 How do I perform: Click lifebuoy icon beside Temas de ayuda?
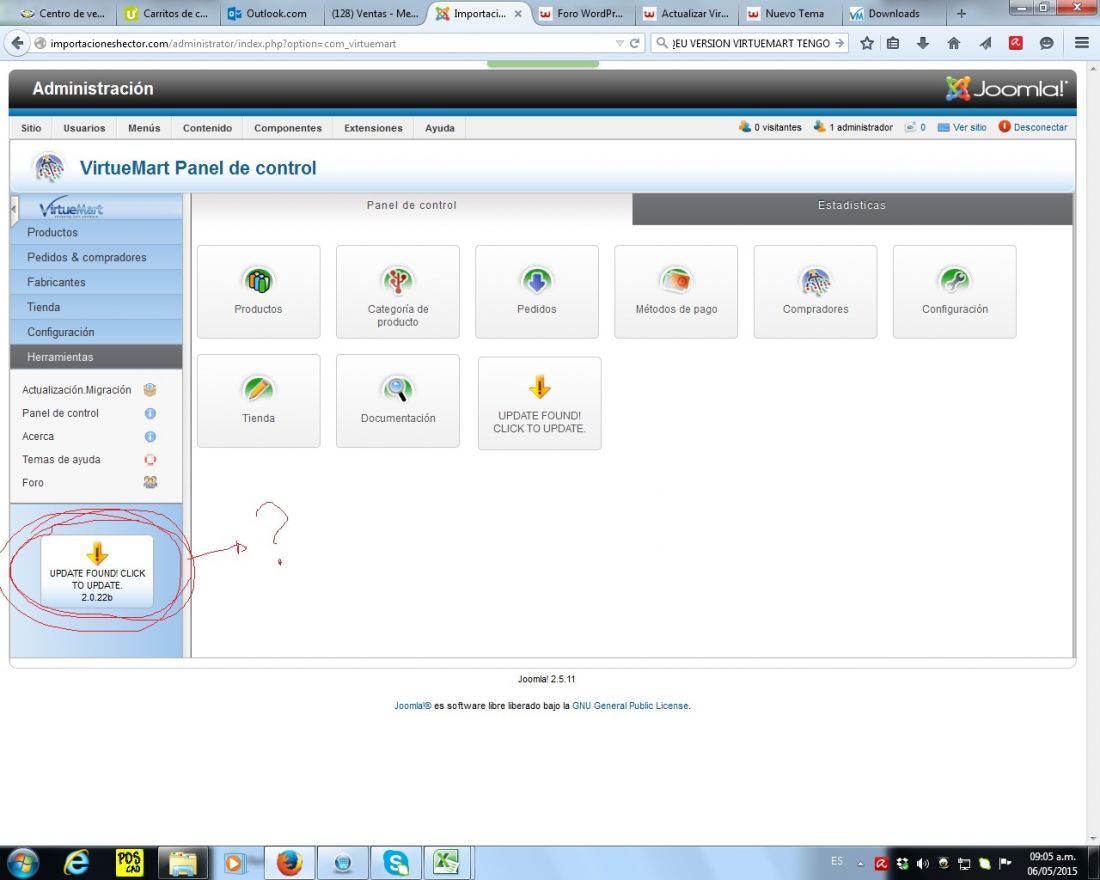click(x=150, y=460)
